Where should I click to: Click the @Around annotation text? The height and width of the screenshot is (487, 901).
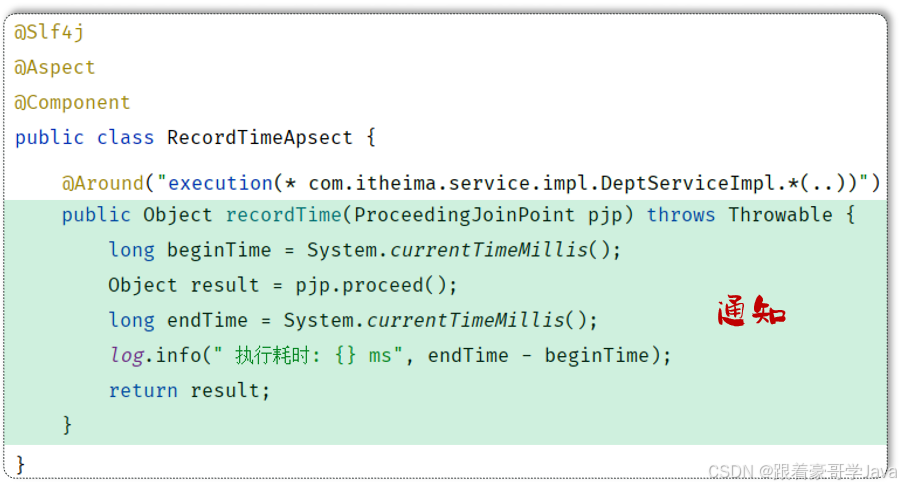coord(103,183)
